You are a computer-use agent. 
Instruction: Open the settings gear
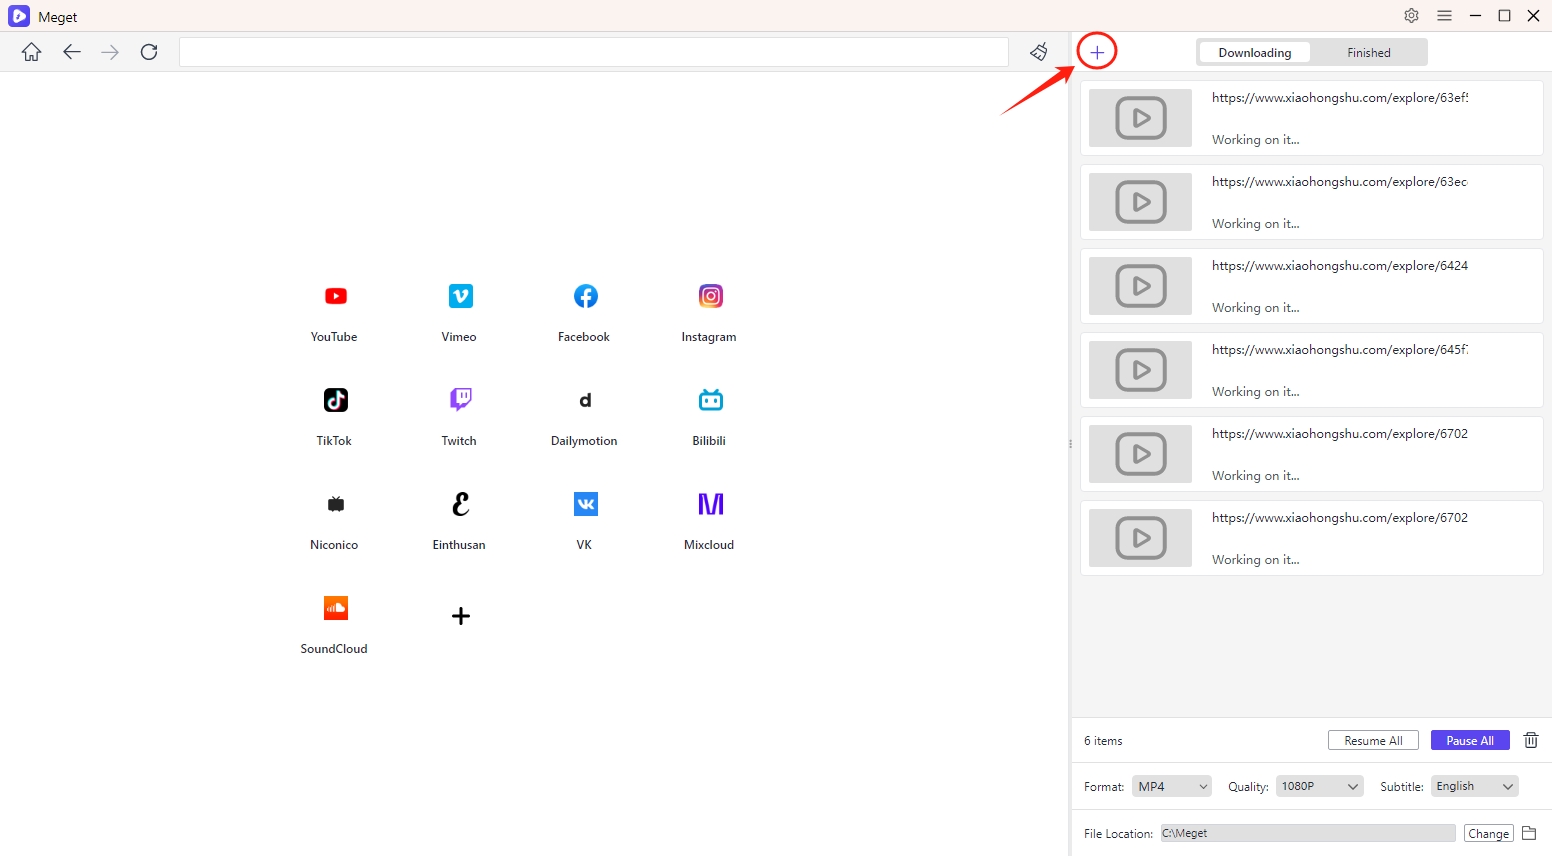tap(1411, 16)
